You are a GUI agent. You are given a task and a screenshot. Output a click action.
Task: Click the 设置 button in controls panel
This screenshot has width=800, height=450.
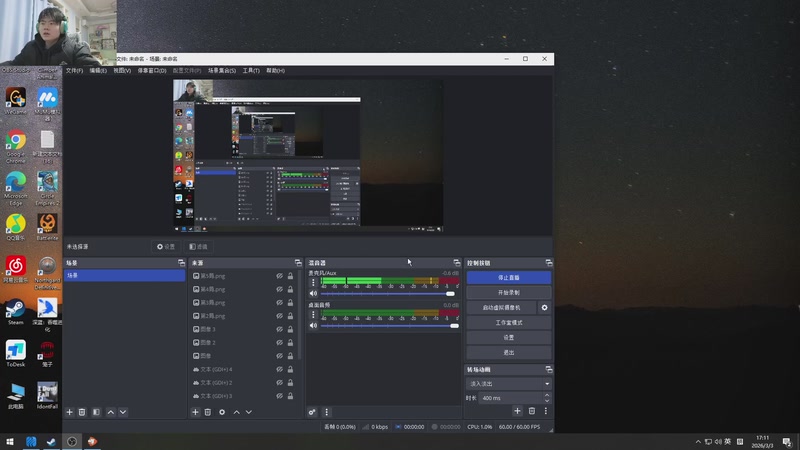click(x=509, y=338)
